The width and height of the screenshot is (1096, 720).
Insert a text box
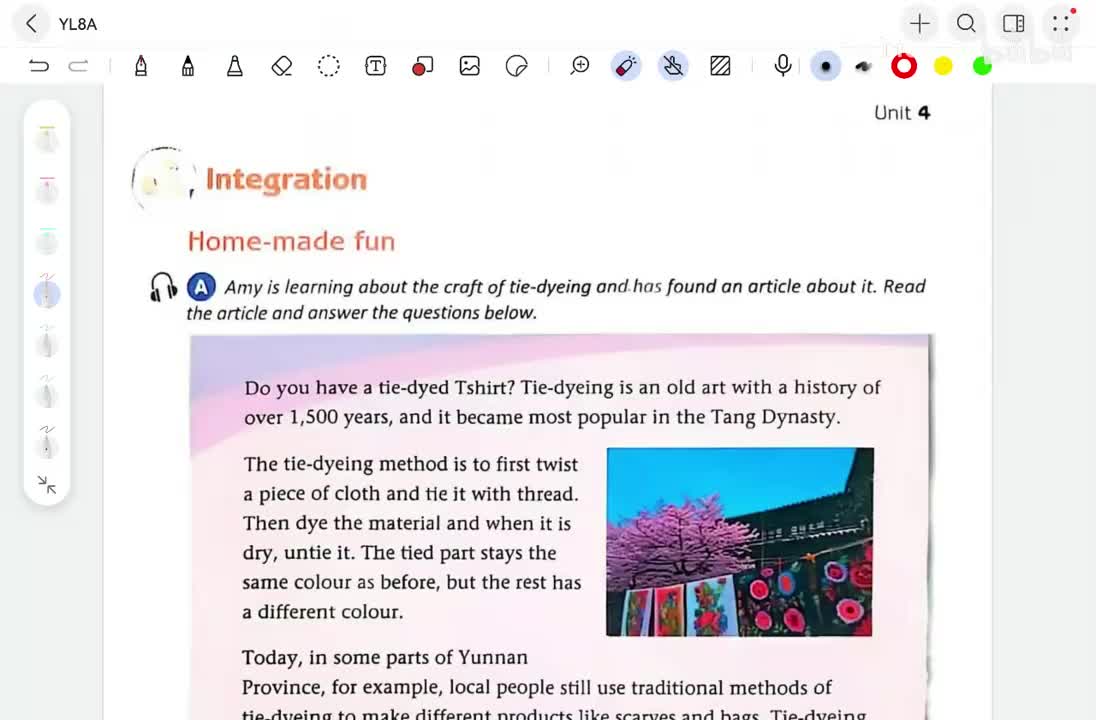point(375,66)
